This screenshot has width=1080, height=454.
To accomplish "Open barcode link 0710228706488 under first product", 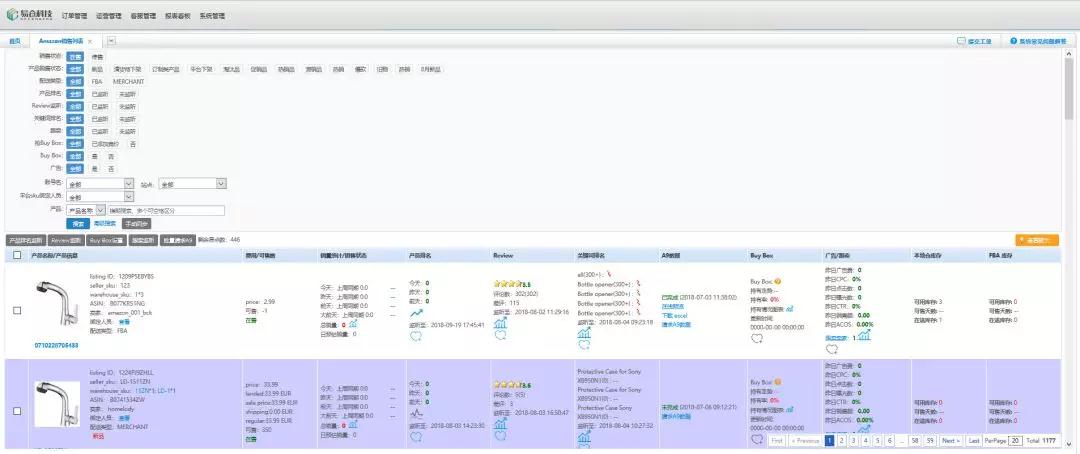I will 56,345.
